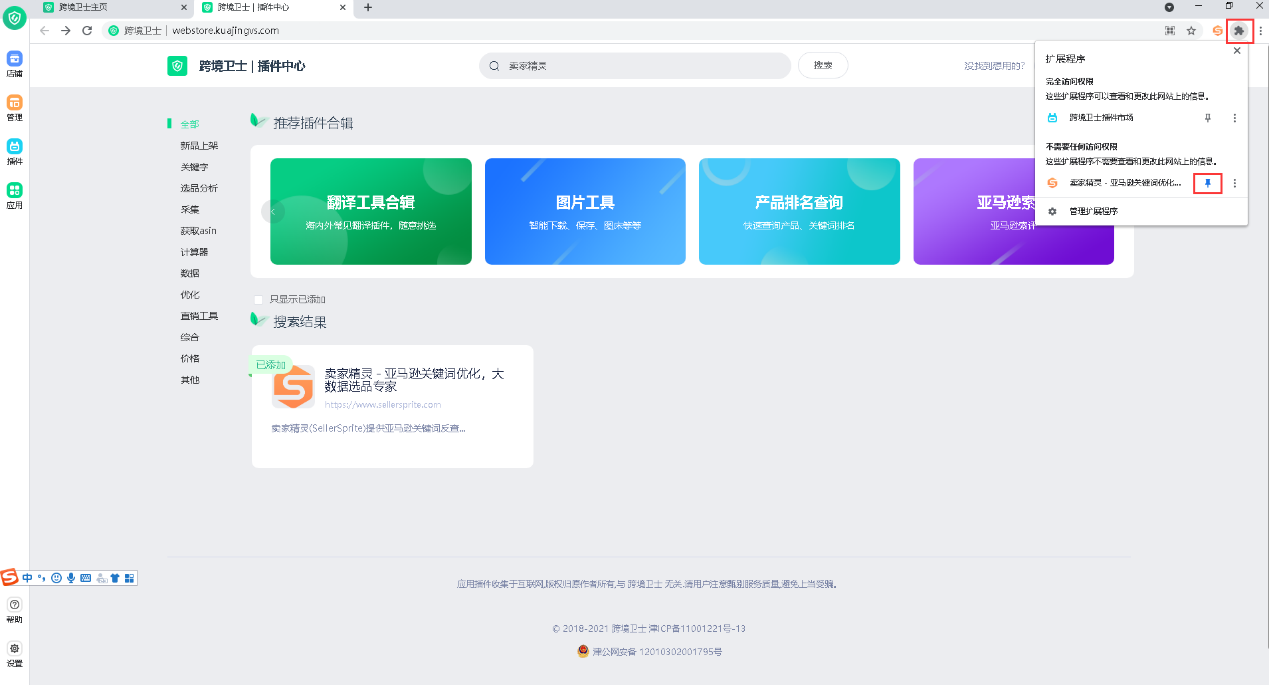Click the 跨境卫士插件市场 extension icon in popup
Viewport: 1269px width, 685px height.
pyautogui.click(x=1051, y=117)
